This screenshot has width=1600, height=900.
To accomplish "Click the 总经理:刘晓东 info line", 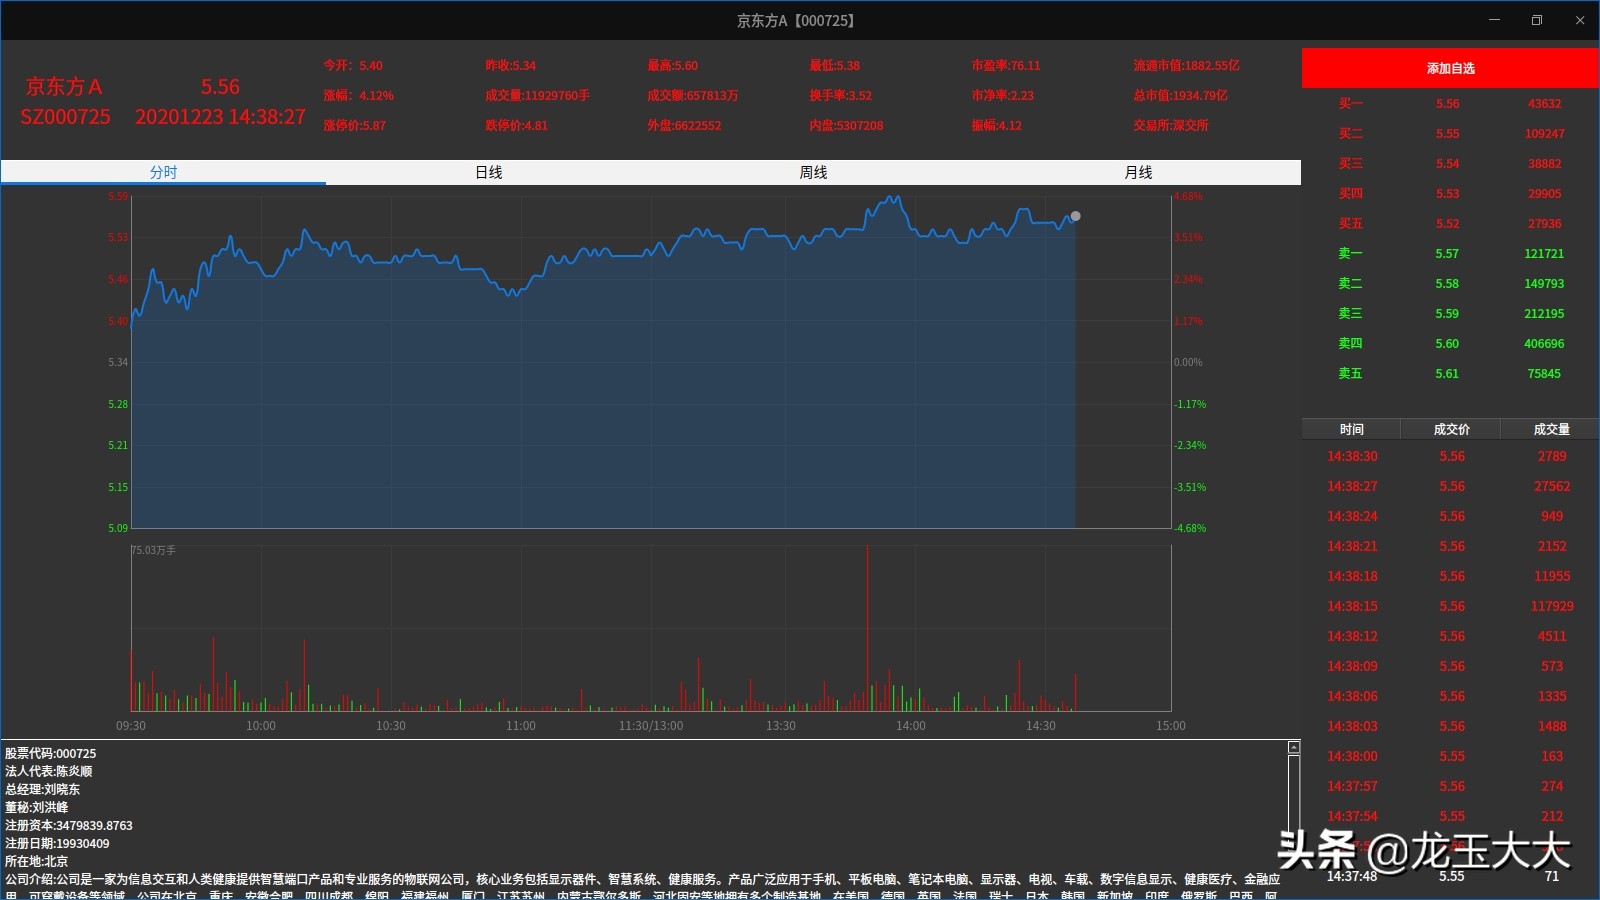I will pos(43,789).
